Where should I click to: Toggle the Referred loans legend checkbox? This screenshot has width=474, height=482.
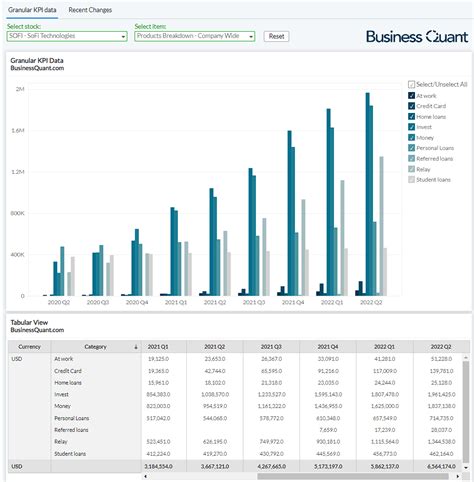(412, 159)
